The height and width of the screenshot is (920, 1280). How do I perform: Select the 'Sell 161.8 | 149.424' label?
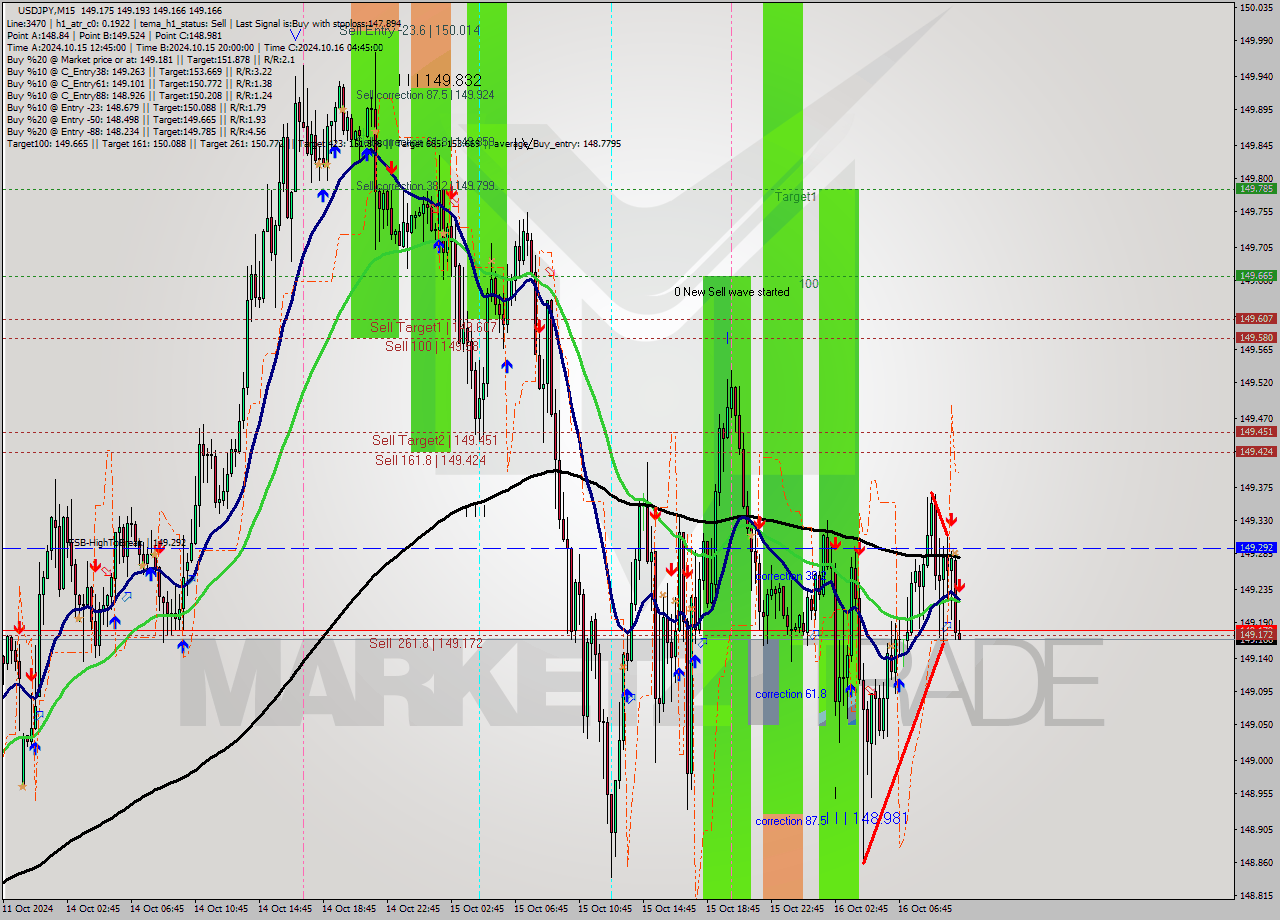pyautogui.click(x=430, y=460)
